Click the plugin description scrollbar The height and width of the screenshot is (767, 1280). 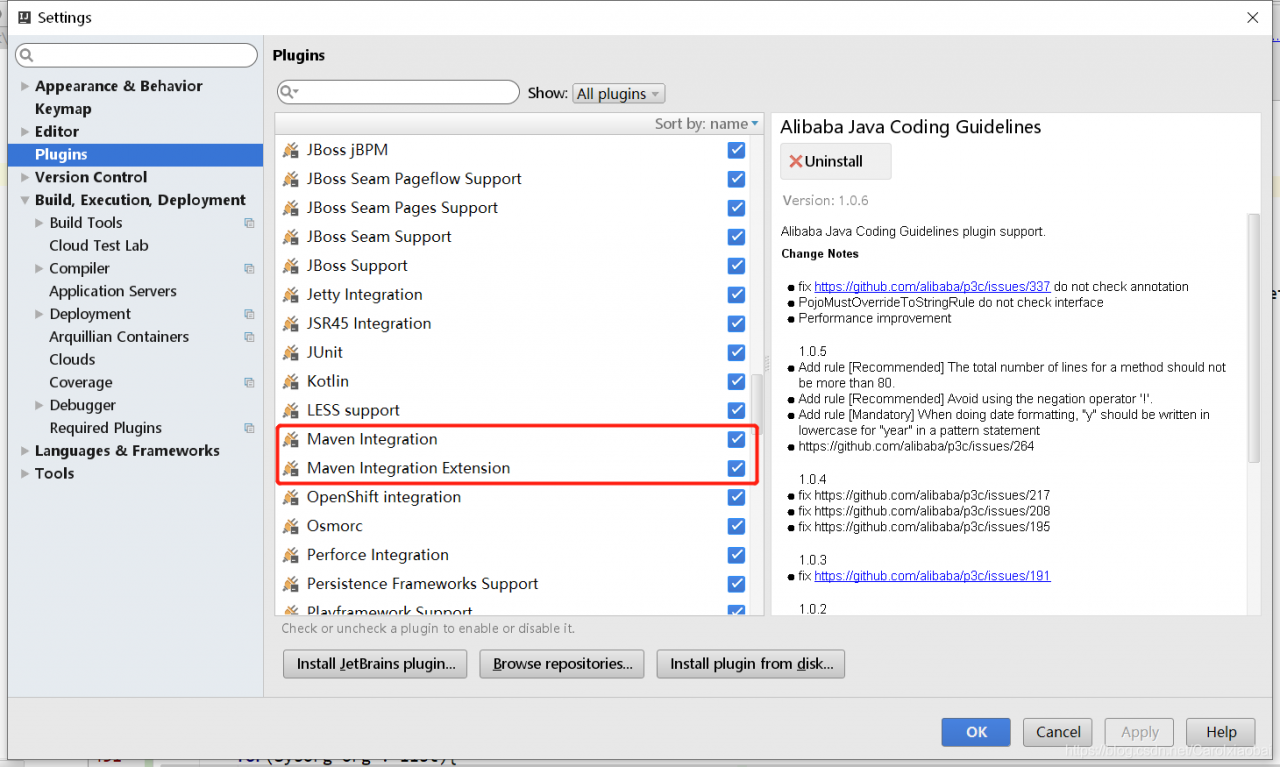coord(1254,337)
